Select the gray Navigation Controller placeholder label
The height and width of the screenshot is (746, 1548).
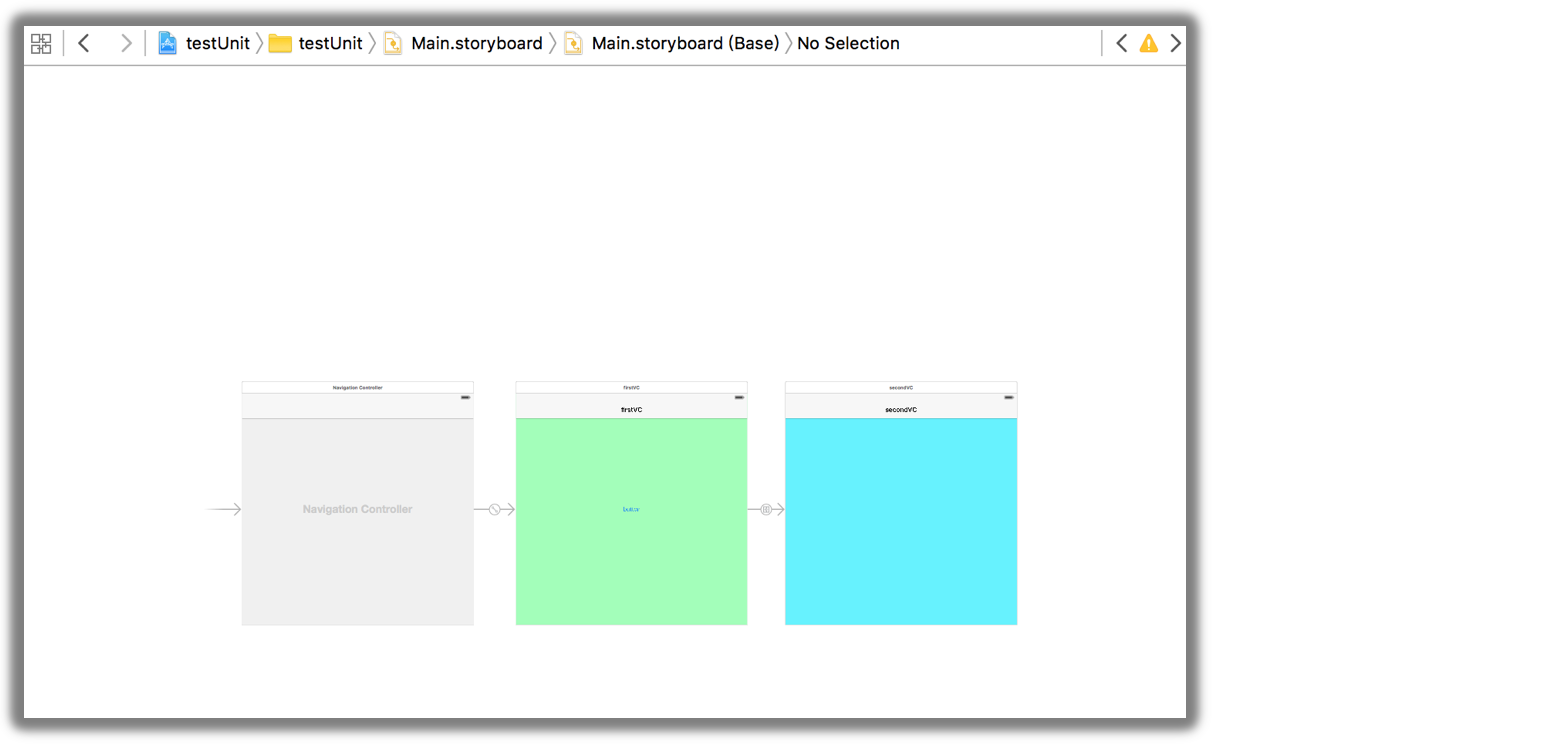(x=358, y=510)
